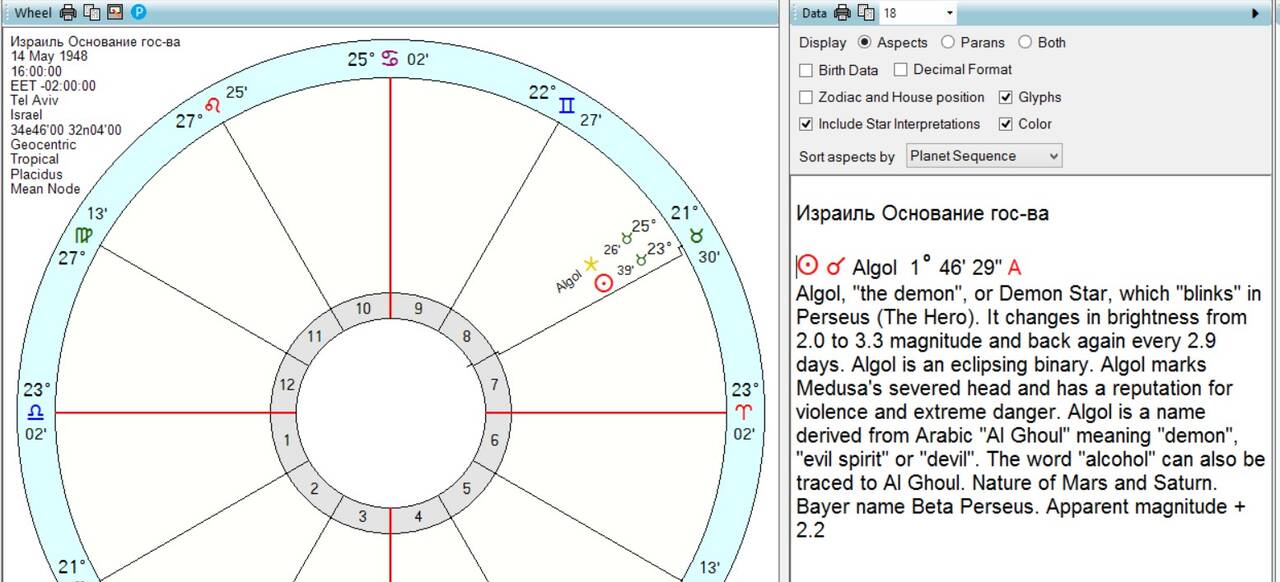1280x582 pixels.
Task: Click the time 16:00:00 text
Action: [38, 71]
